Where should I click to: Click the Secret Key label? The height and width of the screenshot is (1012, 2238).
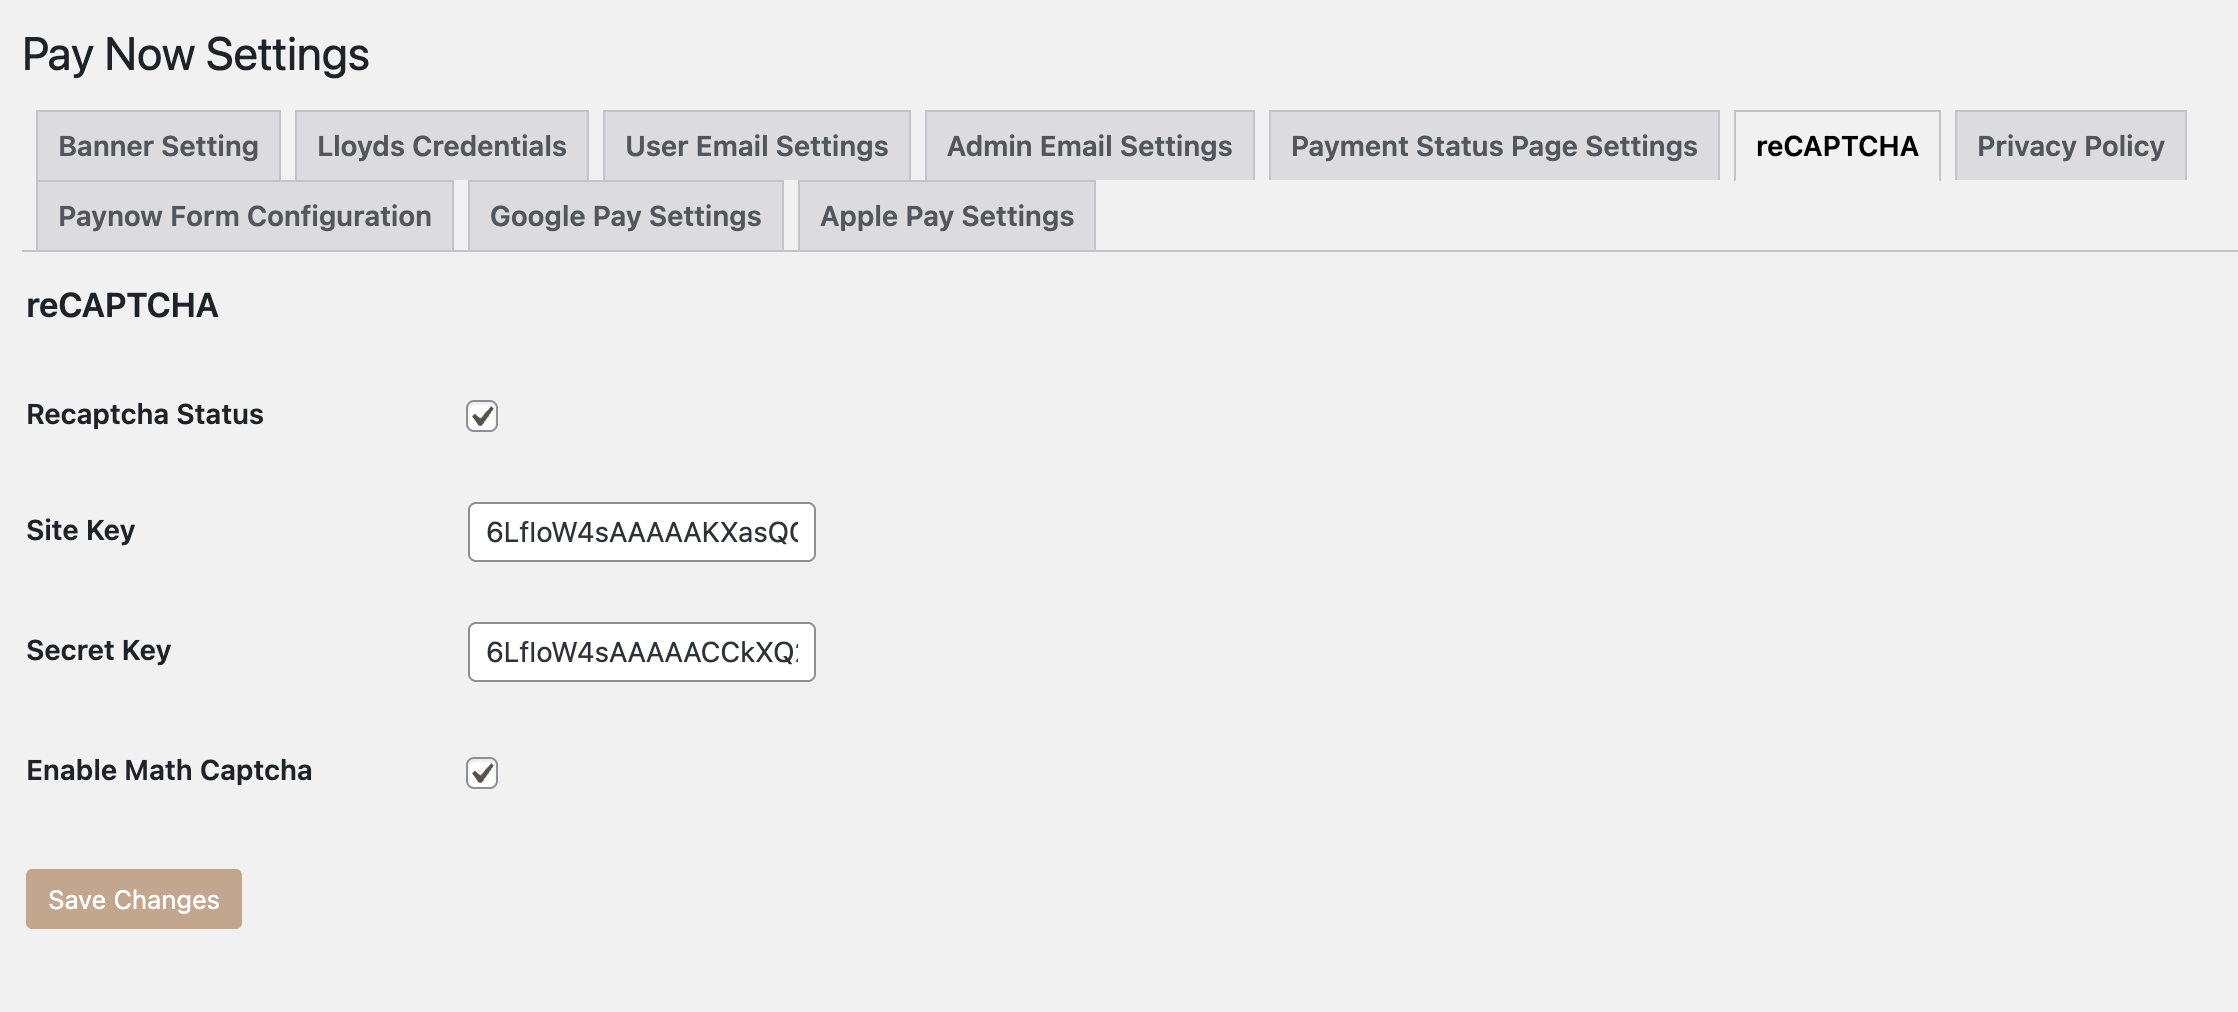click(99, 650)
